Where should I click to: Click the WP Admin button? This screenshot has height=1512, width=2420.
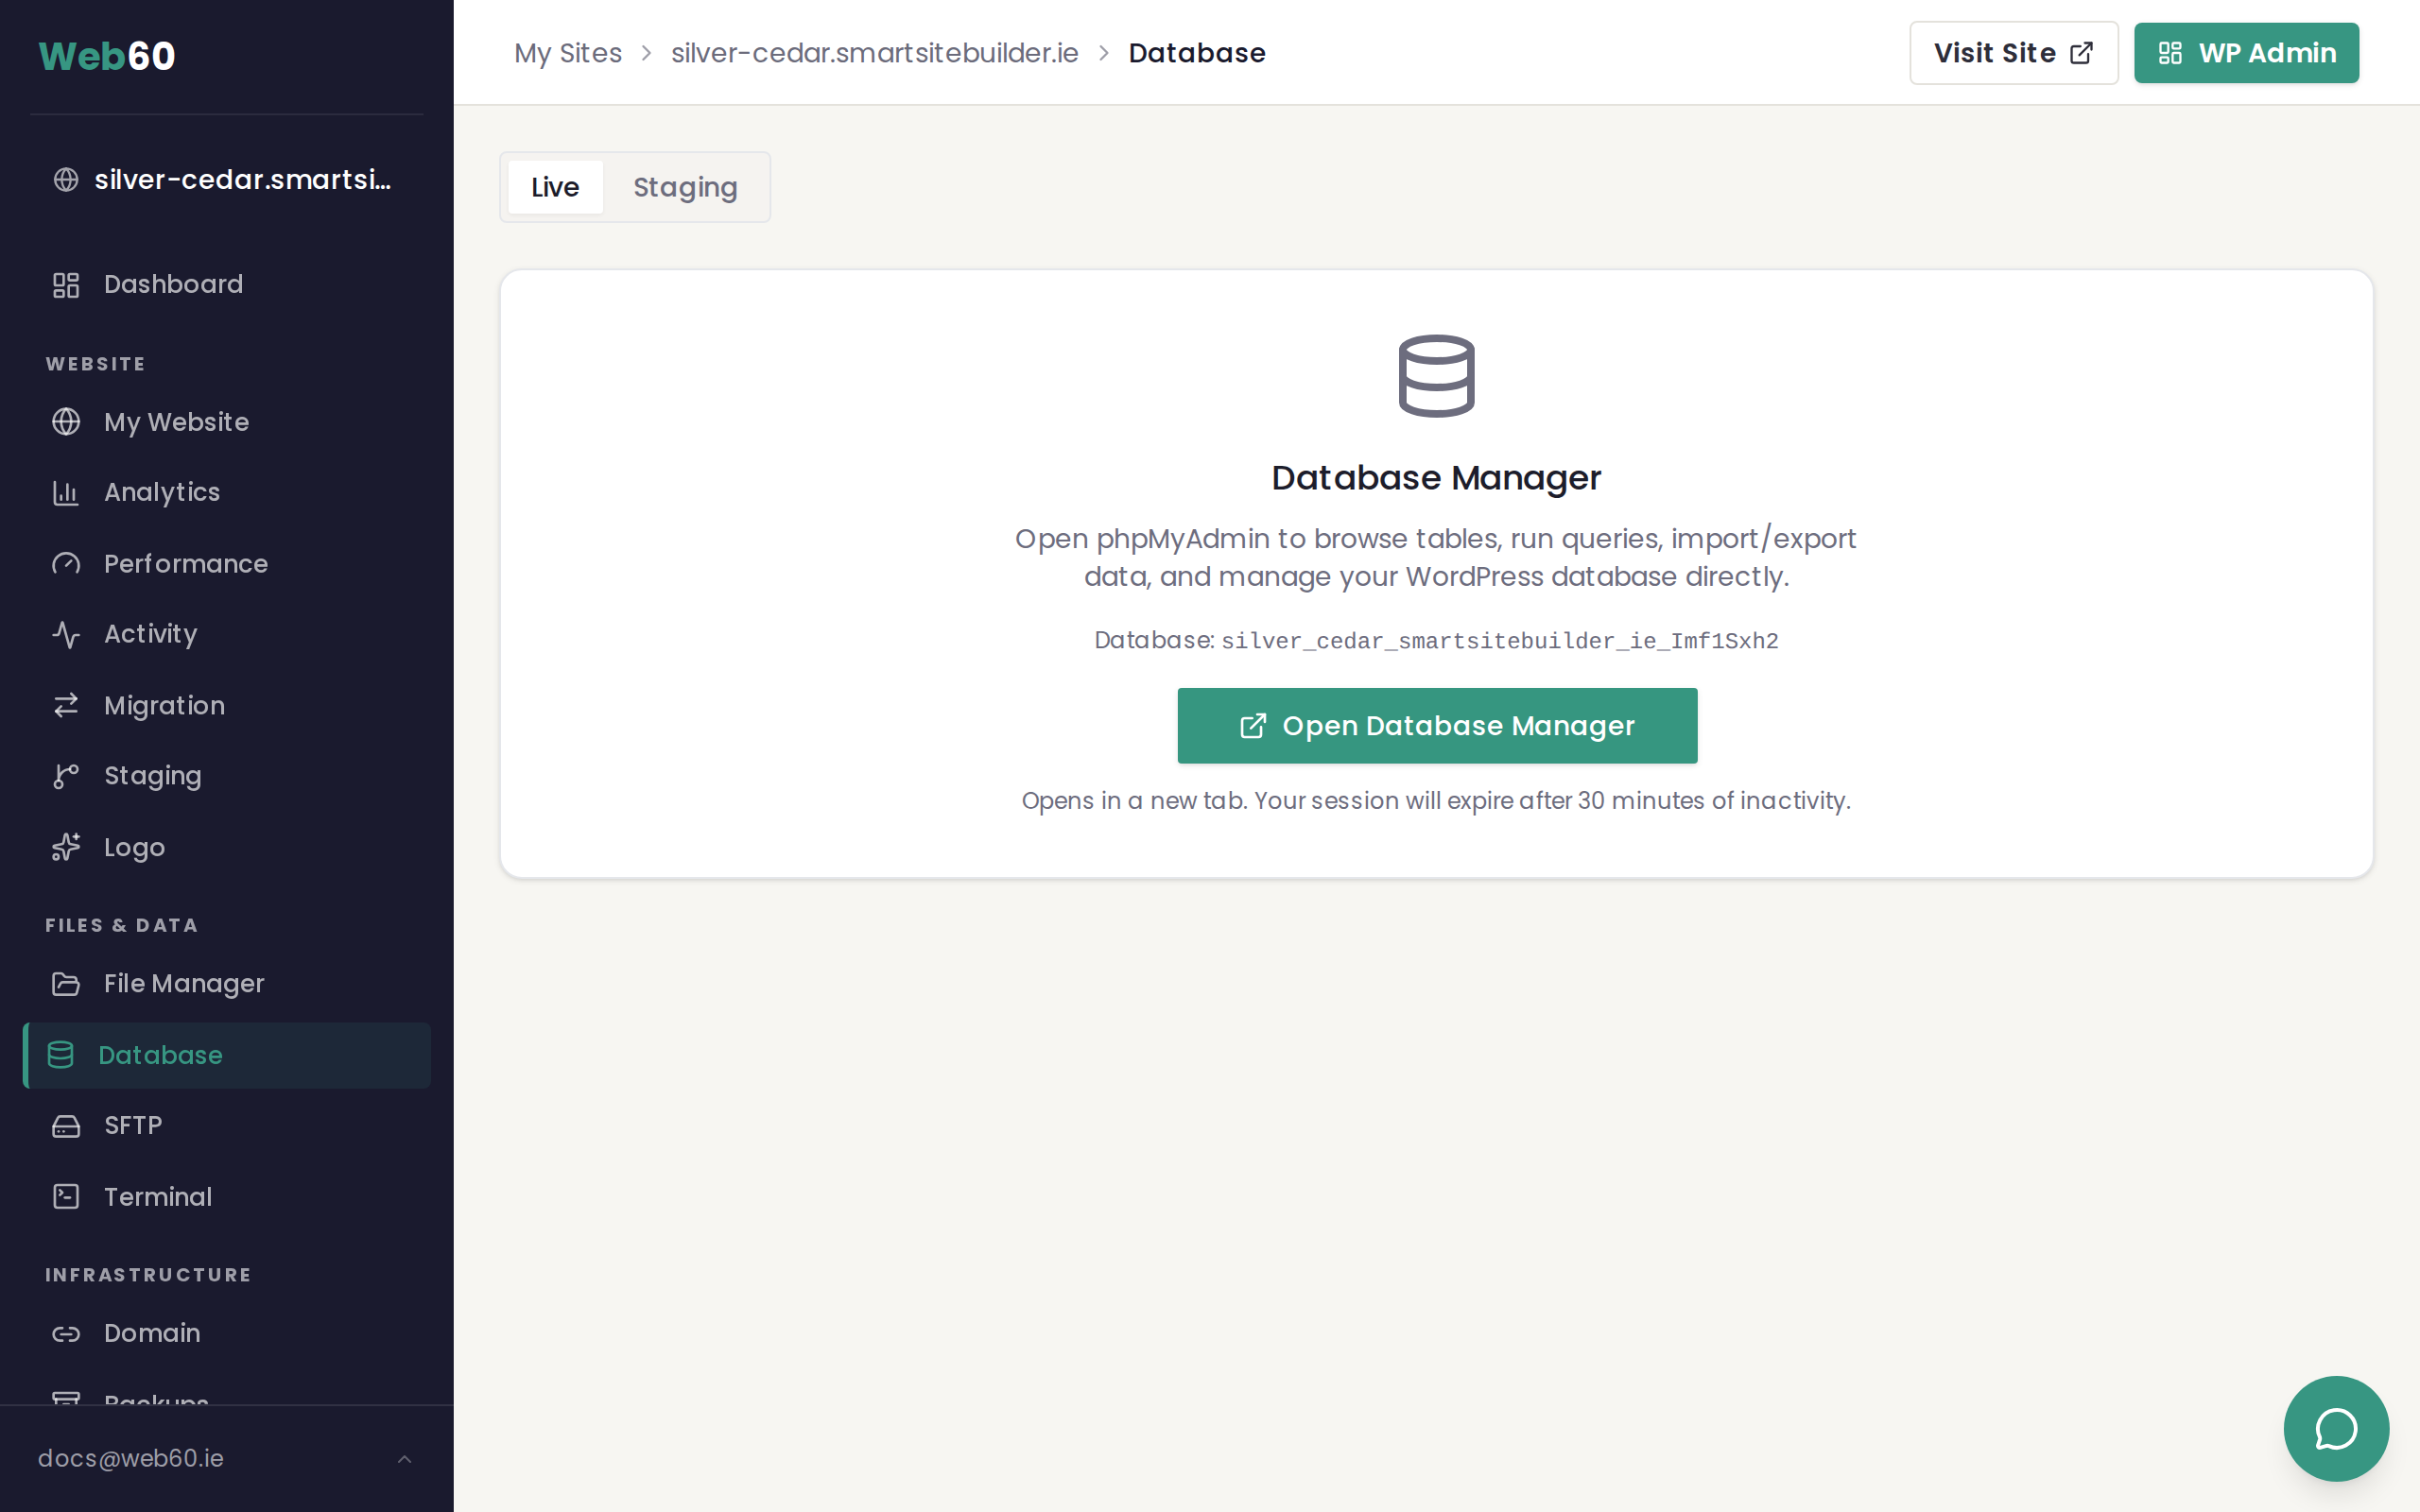(x=2245, y=53)
